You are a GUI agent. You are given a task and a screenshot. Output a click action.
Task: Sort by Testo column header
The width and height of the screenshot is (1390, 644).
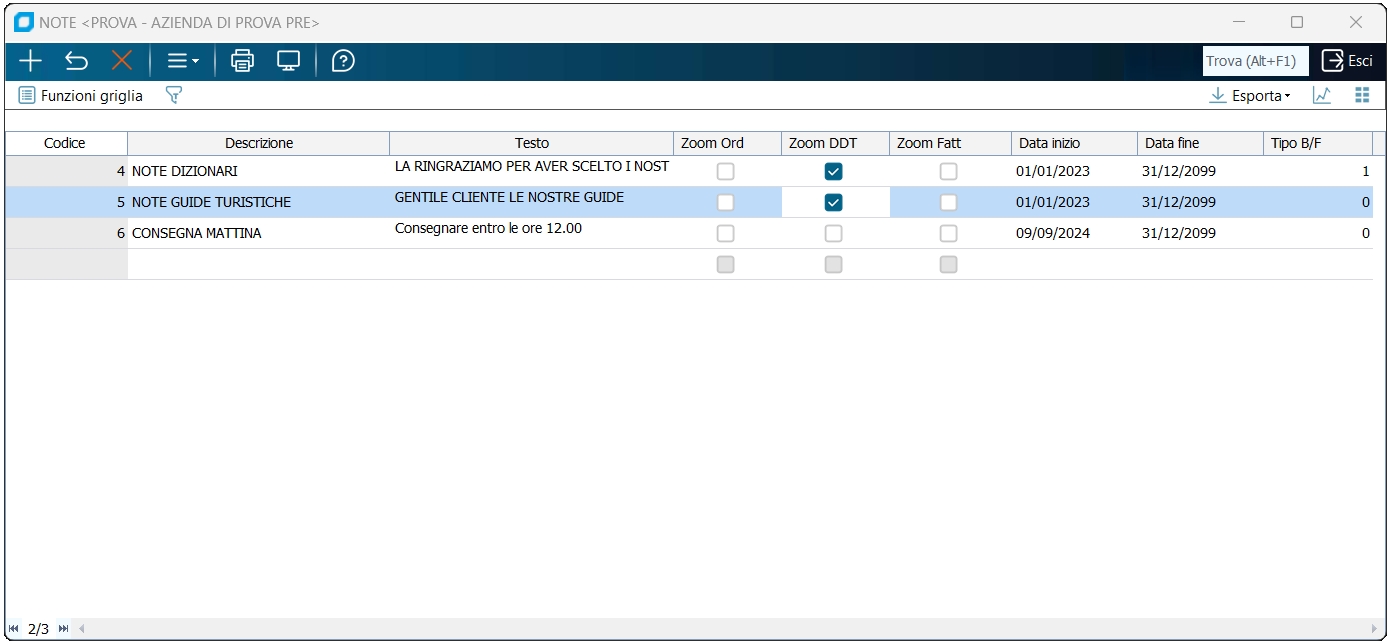click(531, 143)
